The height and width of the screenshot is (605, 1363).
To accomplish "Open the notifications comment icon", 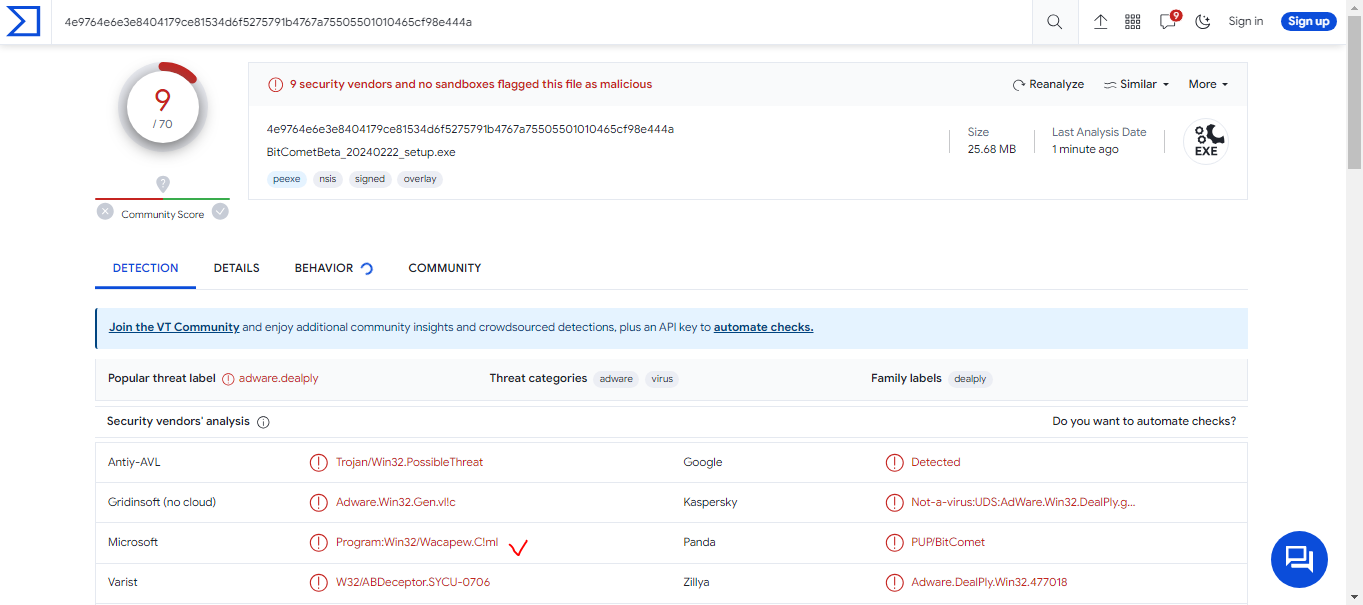I will click(x=1167, y=22).
